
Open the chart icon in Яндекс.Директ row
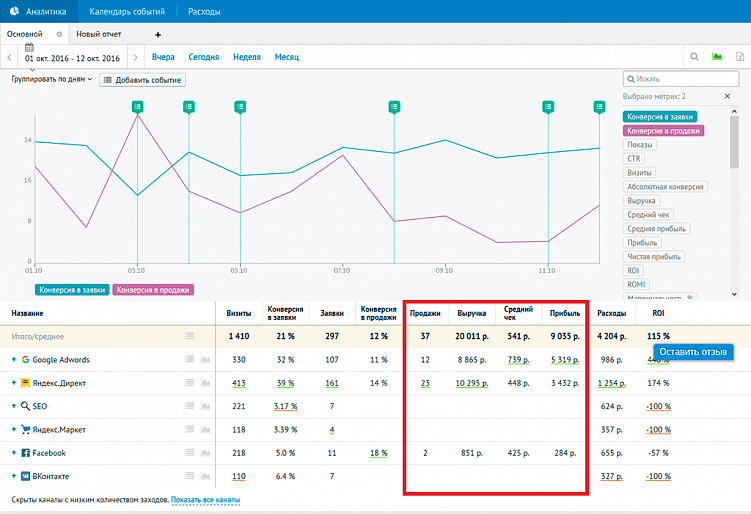click(207, 383)
